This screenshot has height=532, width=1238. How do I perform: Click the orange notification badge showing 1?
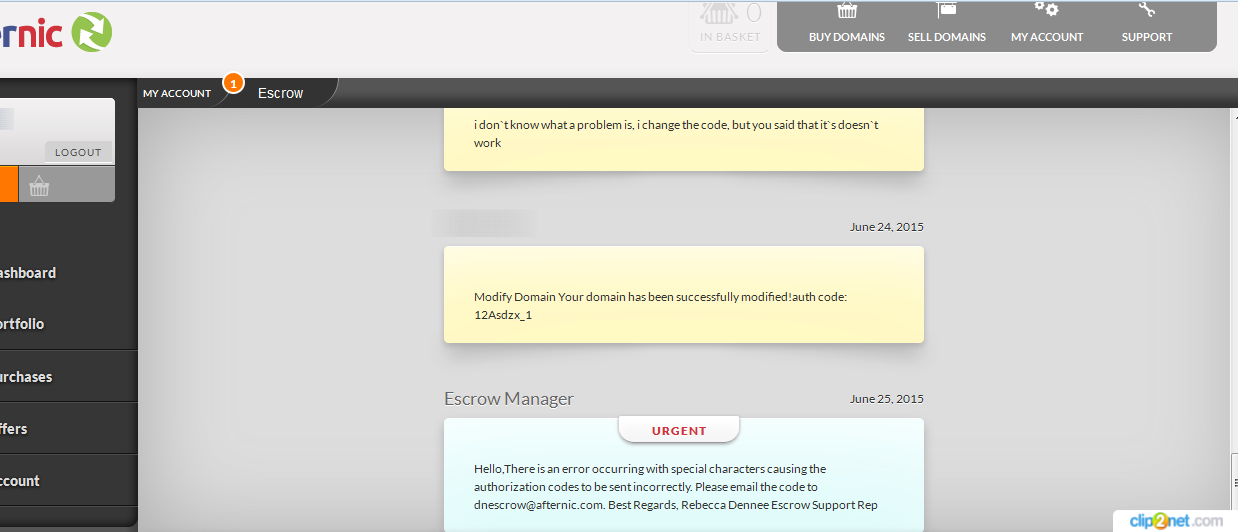pyautogui.click(x=233, y=83)
